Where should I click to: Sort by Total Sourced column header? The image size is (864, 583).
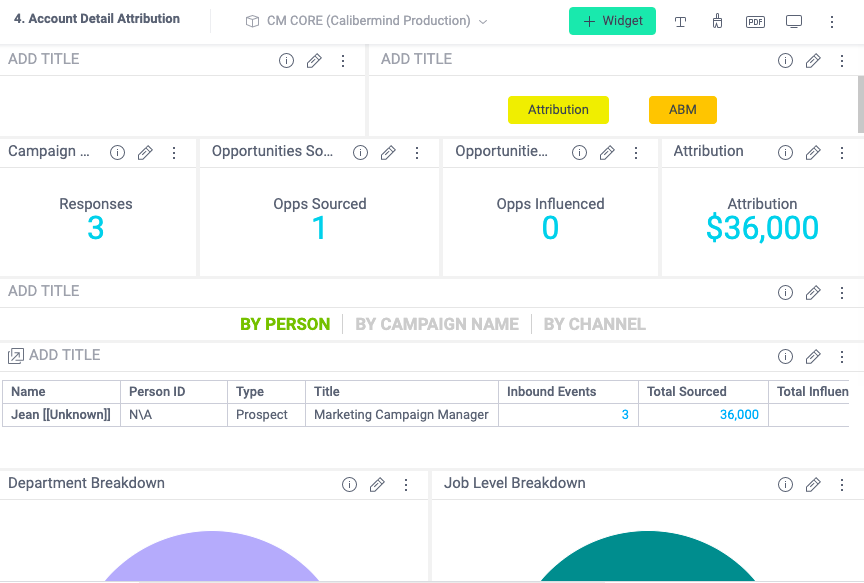point(703,392)
